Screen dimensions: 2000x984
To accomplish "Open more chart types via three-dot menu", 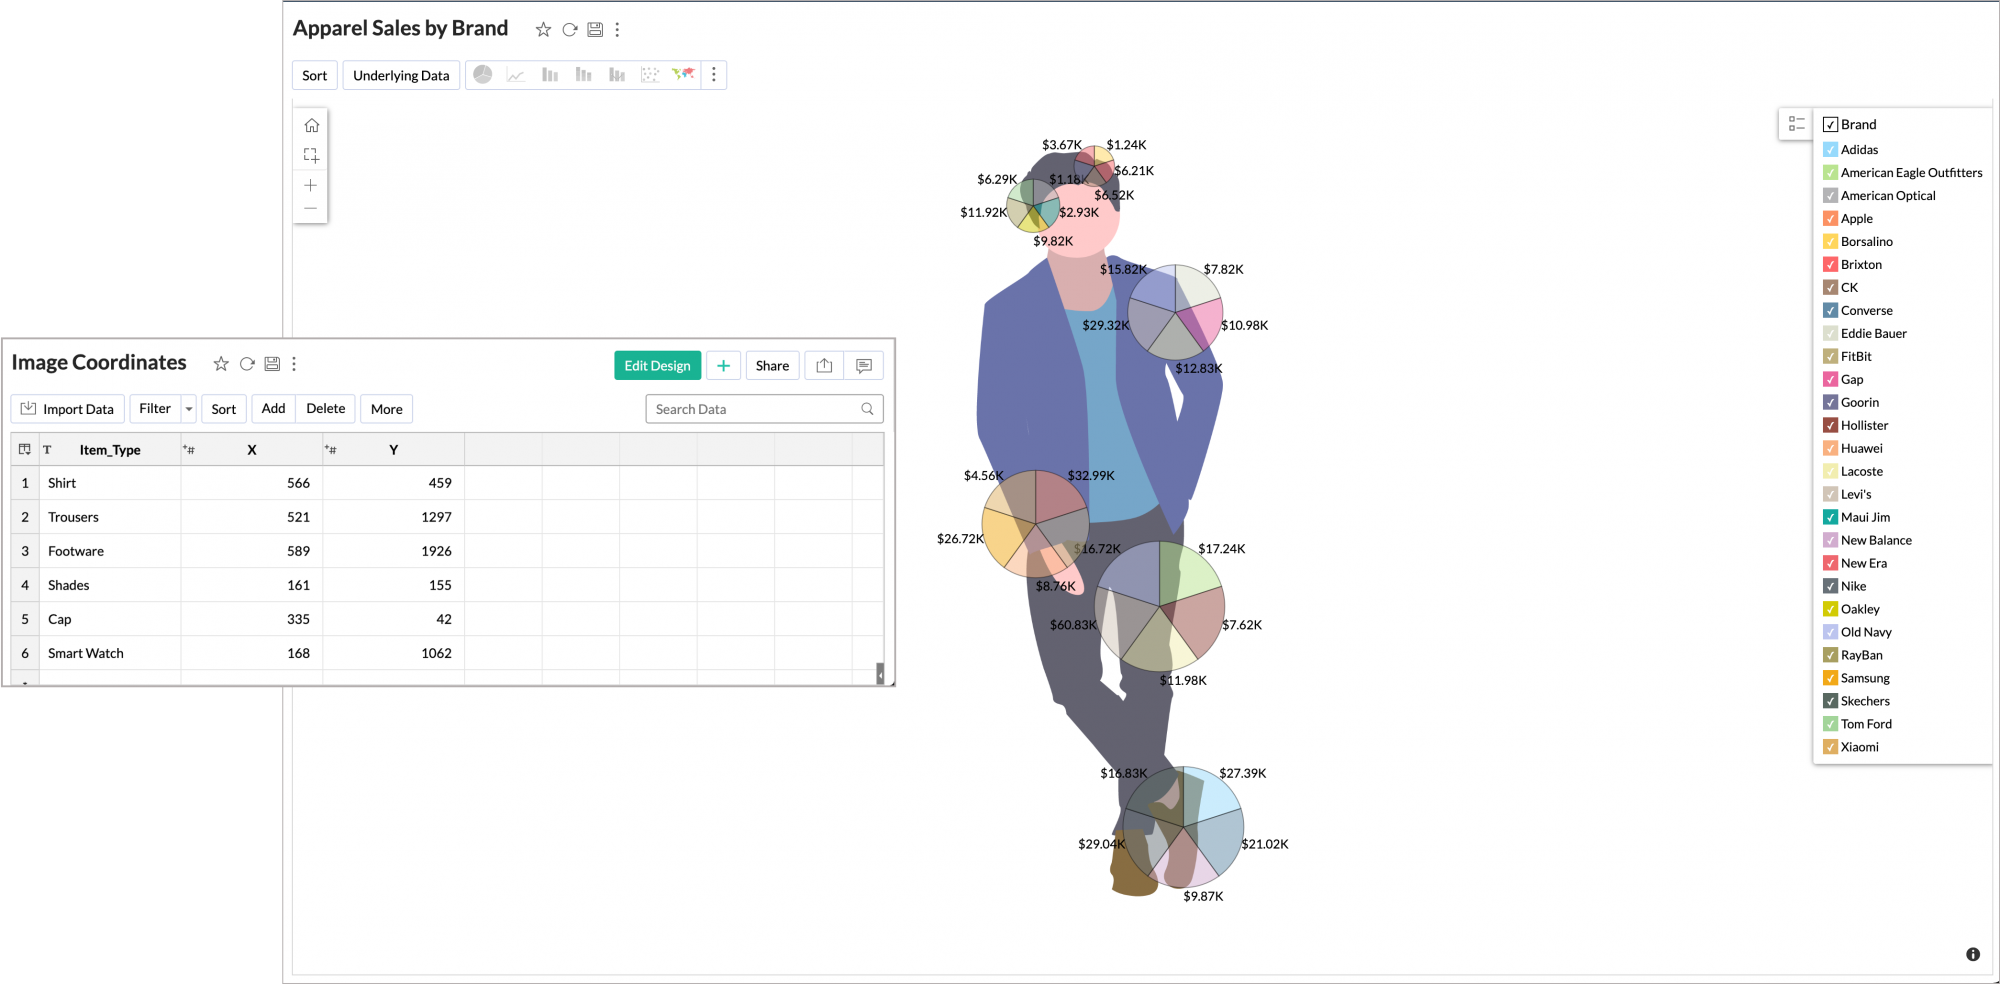I will (x=713, y=75).
